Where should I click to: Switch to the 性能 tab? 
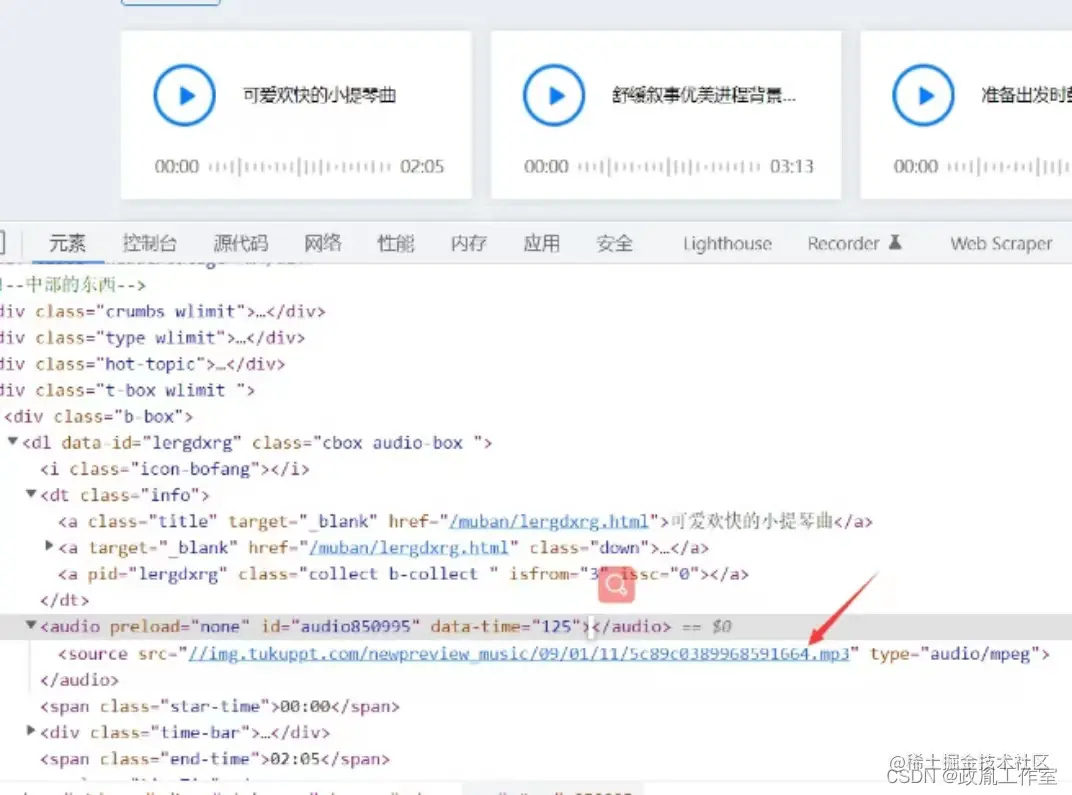point(396,243)
